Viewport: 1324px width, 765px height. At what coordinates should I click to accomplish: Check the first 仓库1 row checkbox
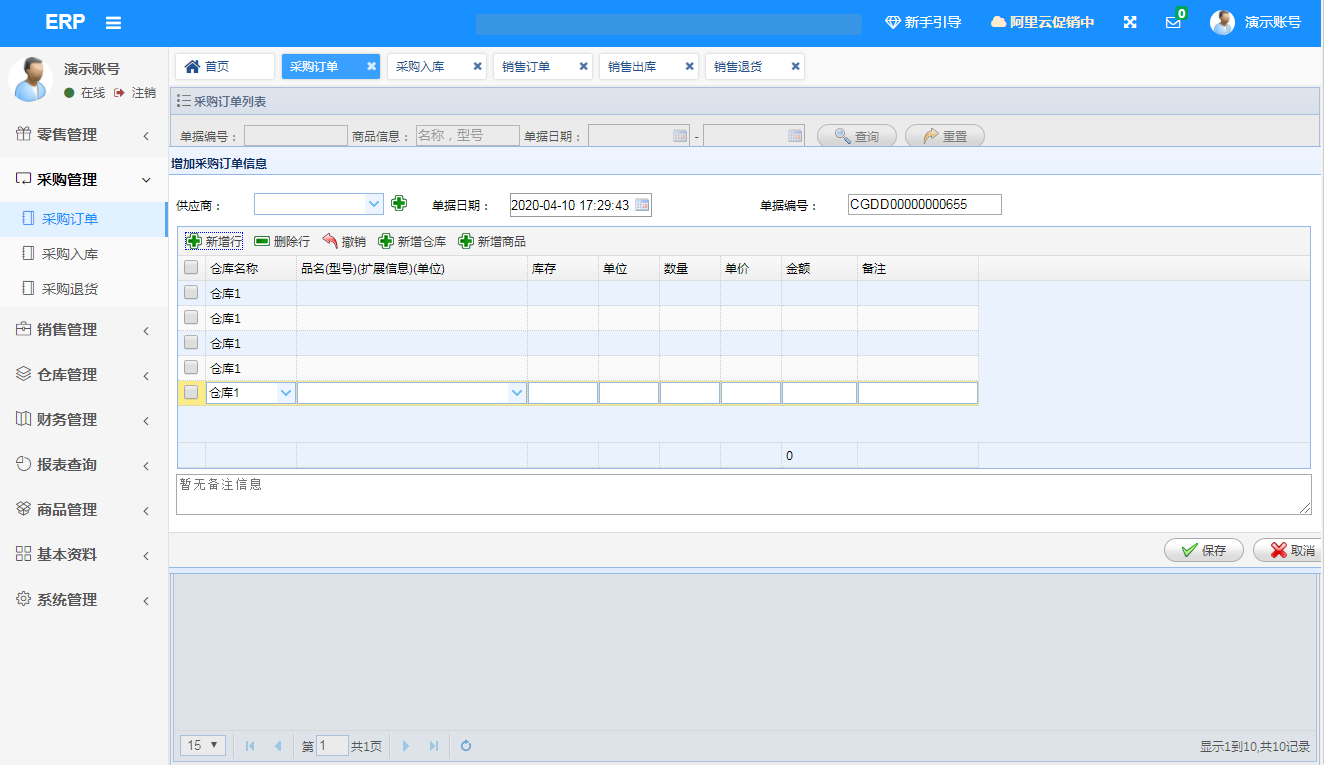(x=191, y=292)
